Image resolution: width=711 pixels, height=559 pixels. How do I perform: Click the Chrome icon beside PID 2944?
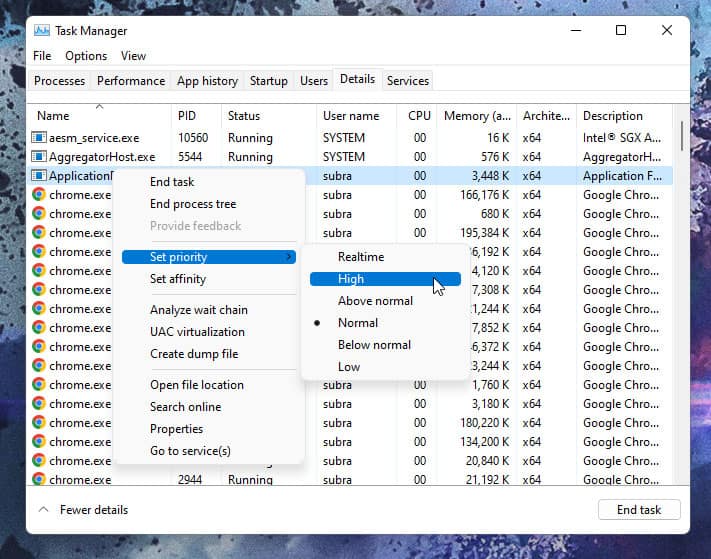[39, 480]
